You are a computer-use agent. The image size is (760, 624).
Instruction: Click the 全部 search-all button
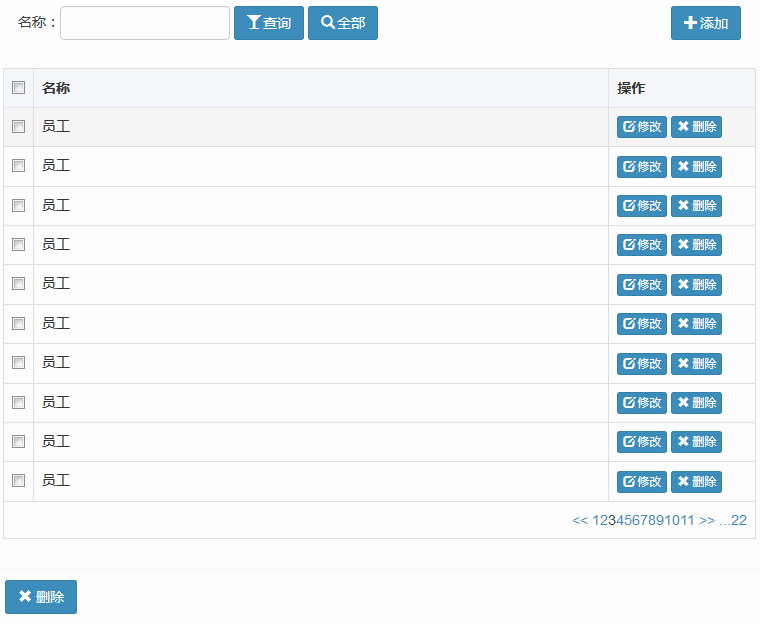pyautogui.click(x=343, y=23)
